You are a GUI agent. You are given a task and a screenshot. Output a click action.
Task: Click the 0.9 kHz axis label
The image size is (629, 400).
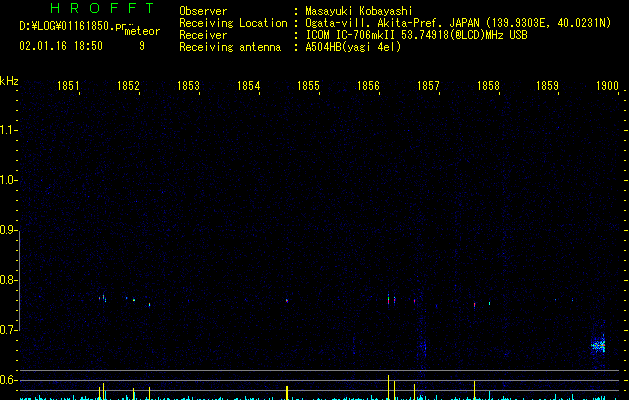[8, 230]
